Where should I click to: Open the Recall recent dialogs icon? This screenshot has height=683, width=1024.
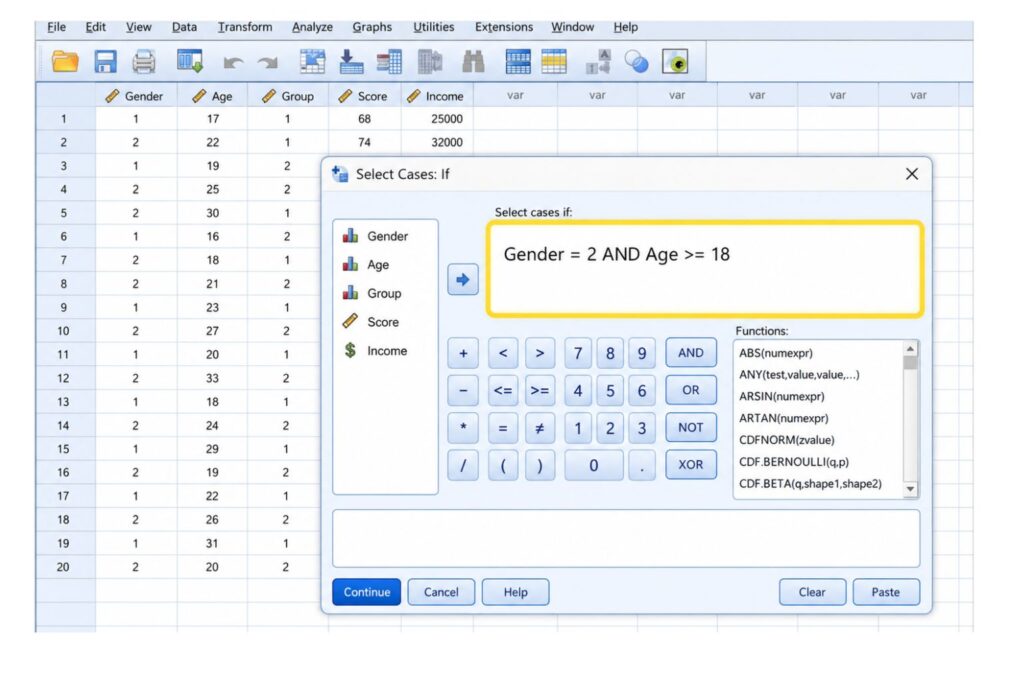pyautogui.click(x=190, y=62)
